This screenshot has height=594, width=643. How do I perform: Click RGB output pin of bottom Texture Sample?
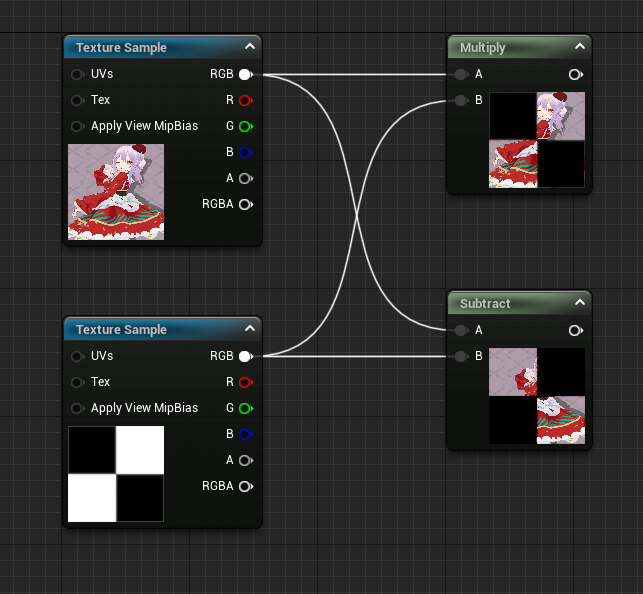[246, 356]
